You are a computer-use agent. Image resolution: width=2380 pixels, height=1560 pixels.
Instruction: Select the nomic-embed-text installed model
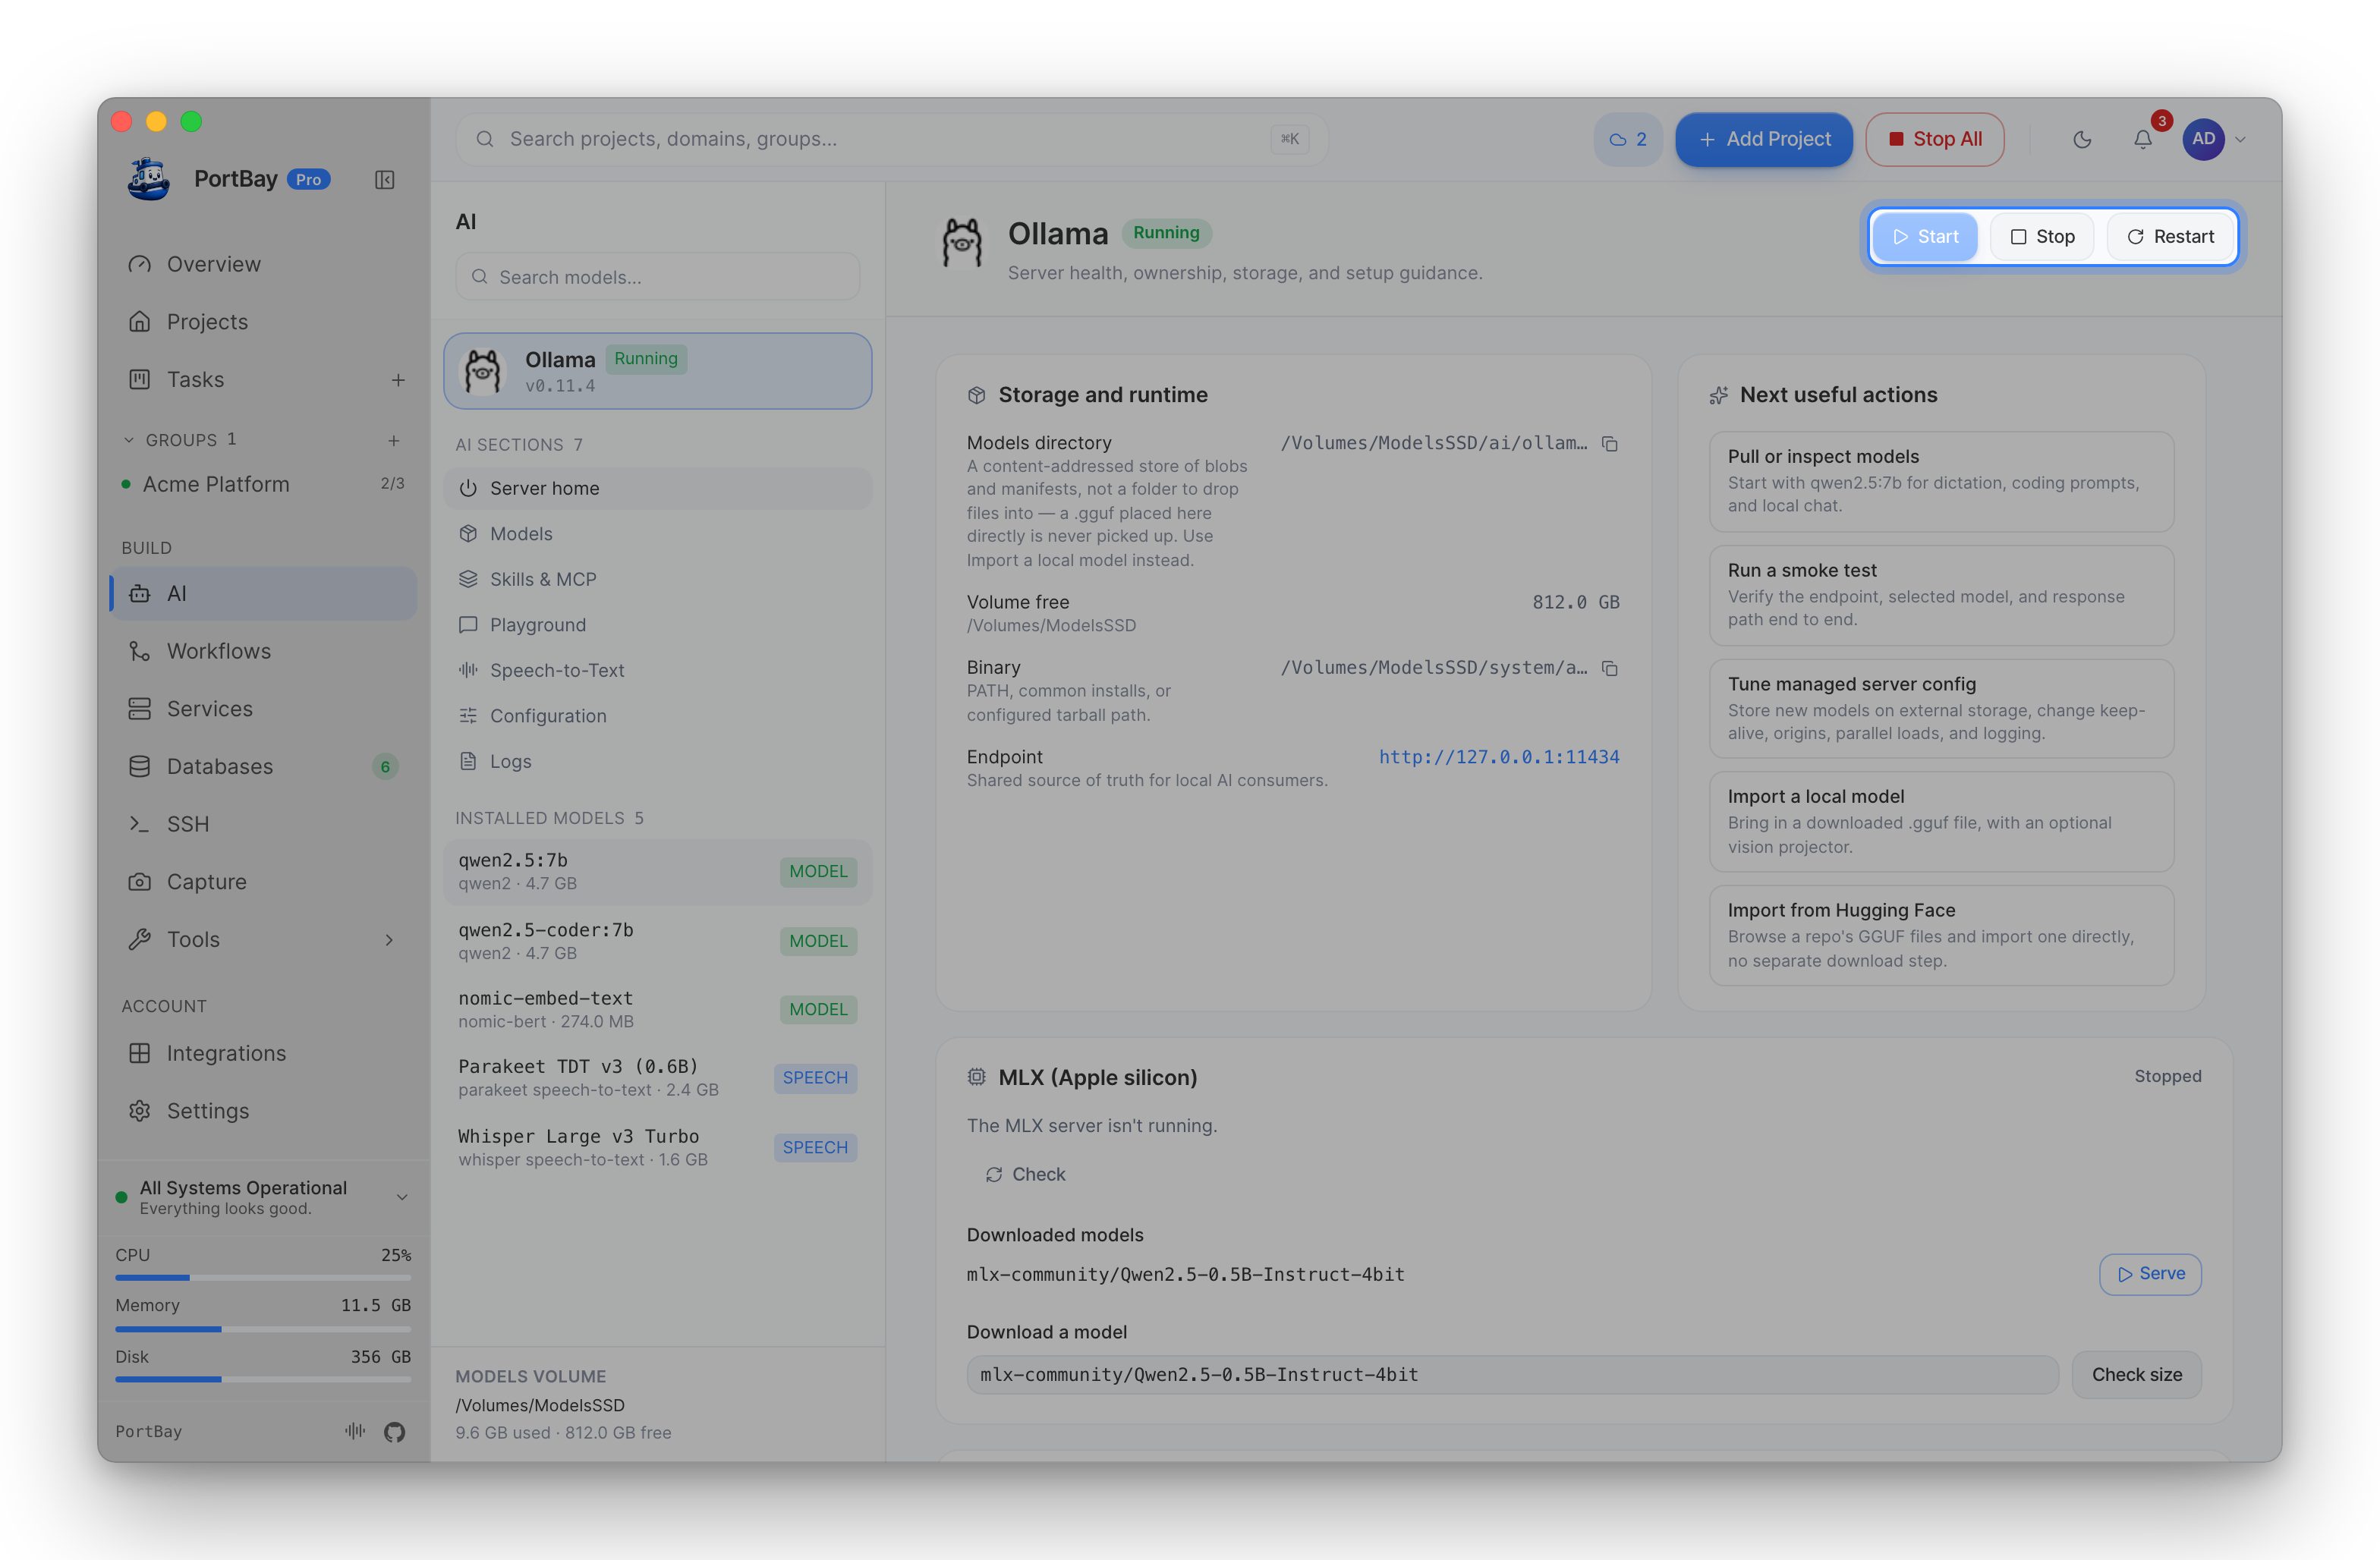(x=657, y=1010)
